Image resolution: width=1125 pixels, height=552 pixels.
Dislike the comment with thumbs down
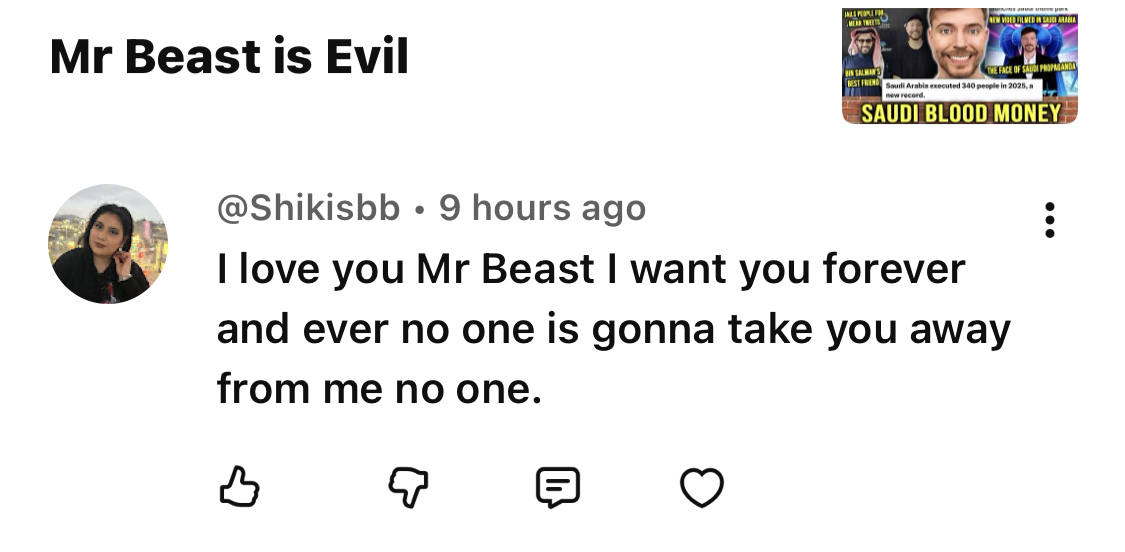point(407,487)
